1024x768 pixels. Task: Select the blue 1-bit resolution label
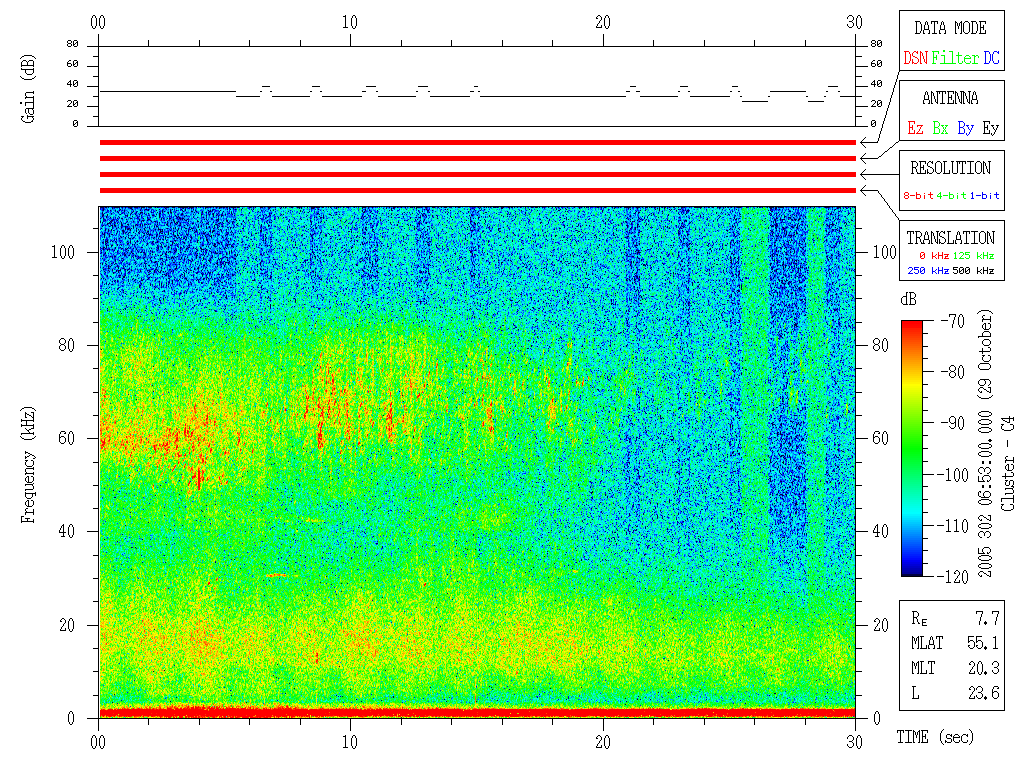984,195
